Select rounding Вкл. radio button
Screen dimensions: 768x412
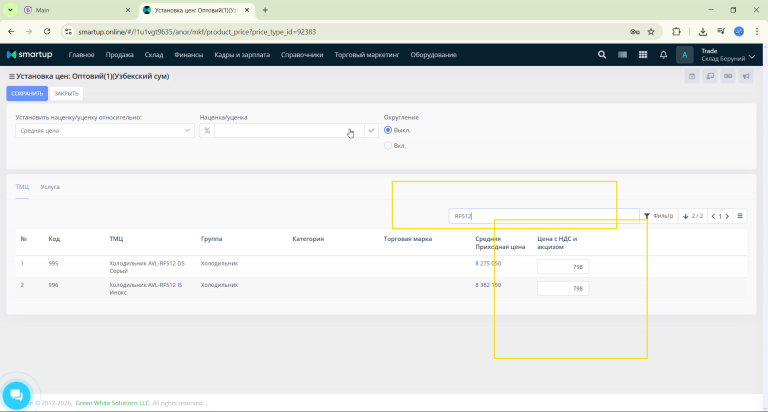coord(388,145)
